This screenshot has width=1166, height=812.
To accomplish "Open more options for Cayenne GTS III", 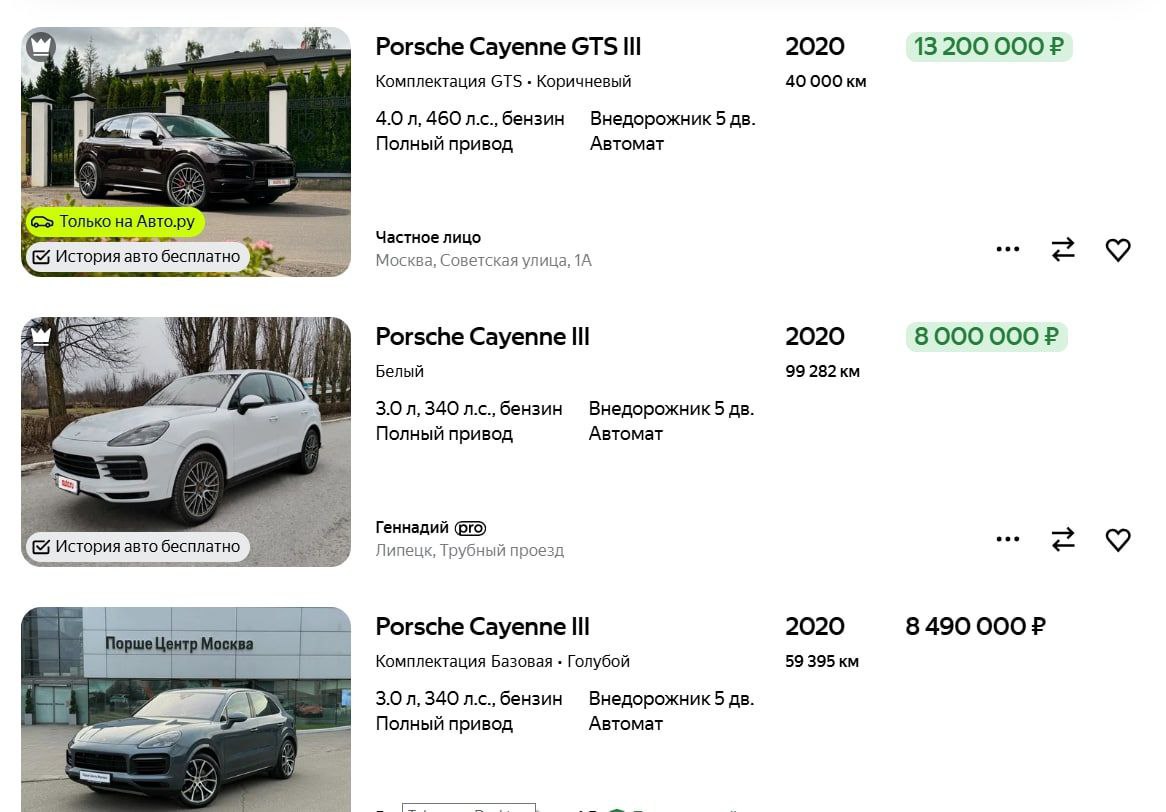I will 1008,250.
